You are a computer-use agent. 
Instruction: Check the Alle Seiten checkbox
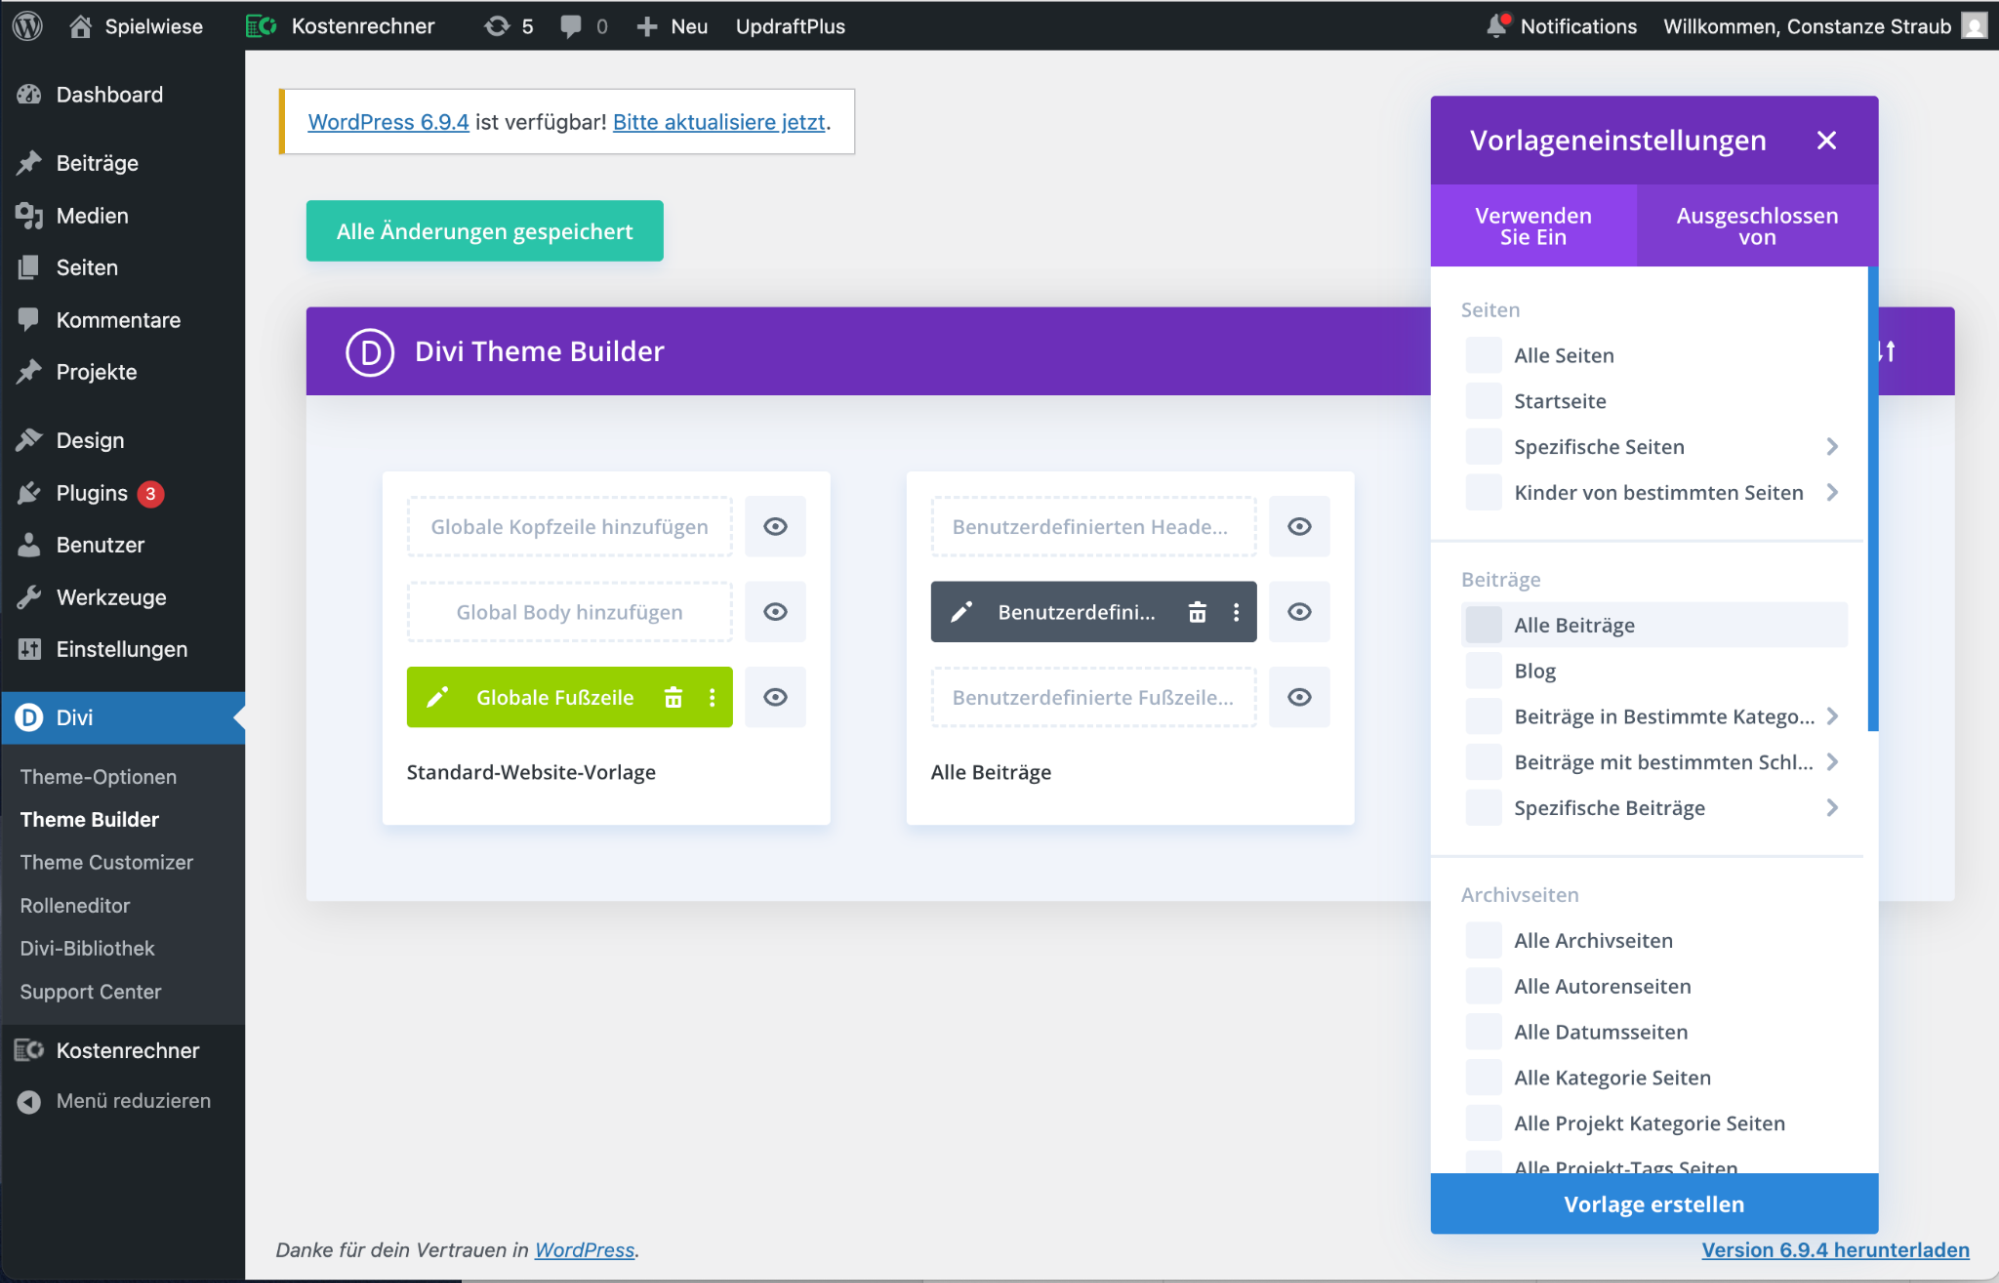[1483, 355]
